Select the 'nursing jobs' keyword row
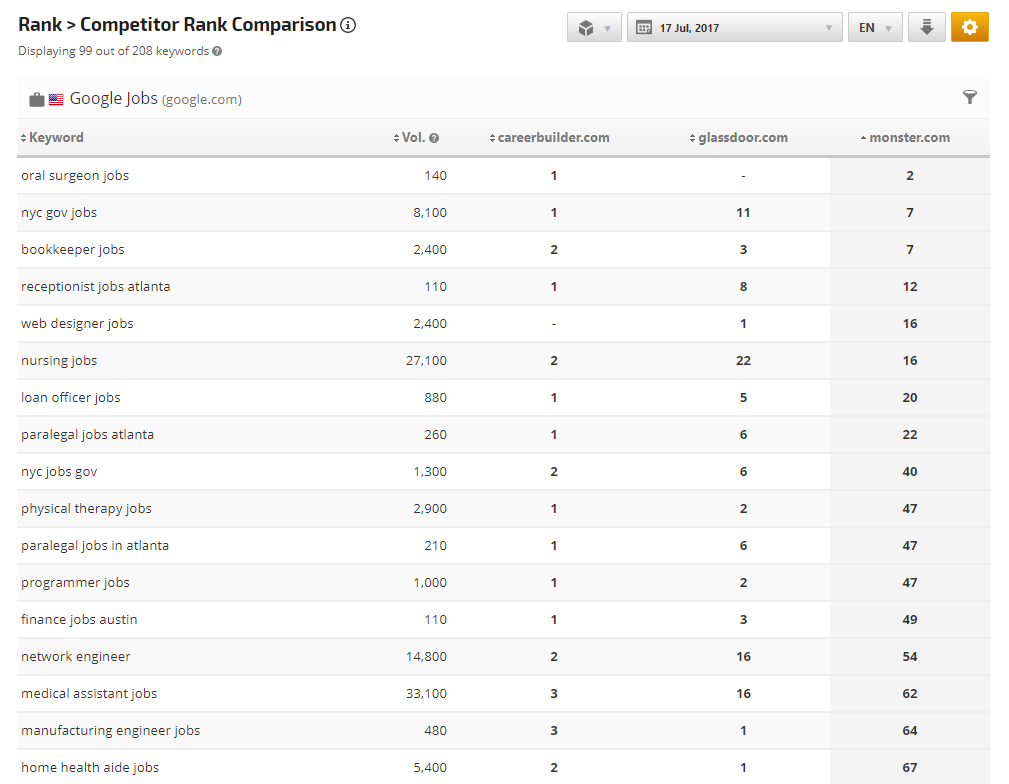Image resolution: width=1009 pixels, height=784 pixels. [59, 361]
